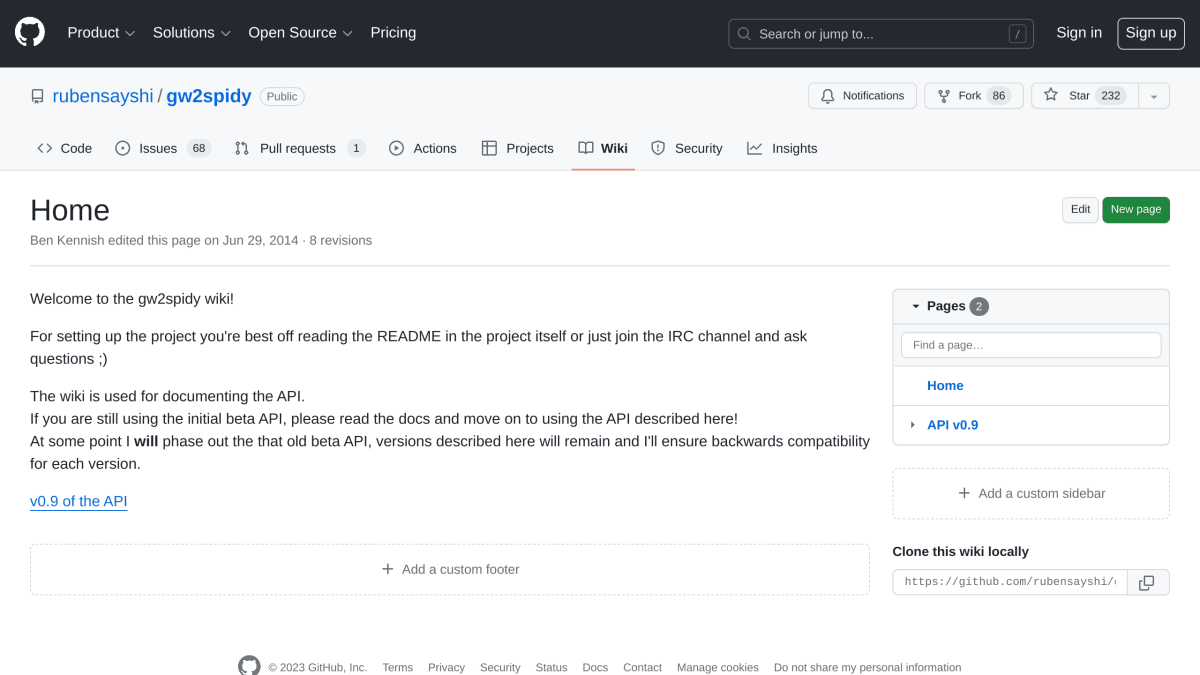Open the Open Source menu
Screen dimensions: 1200x675
tap(301, 33)
